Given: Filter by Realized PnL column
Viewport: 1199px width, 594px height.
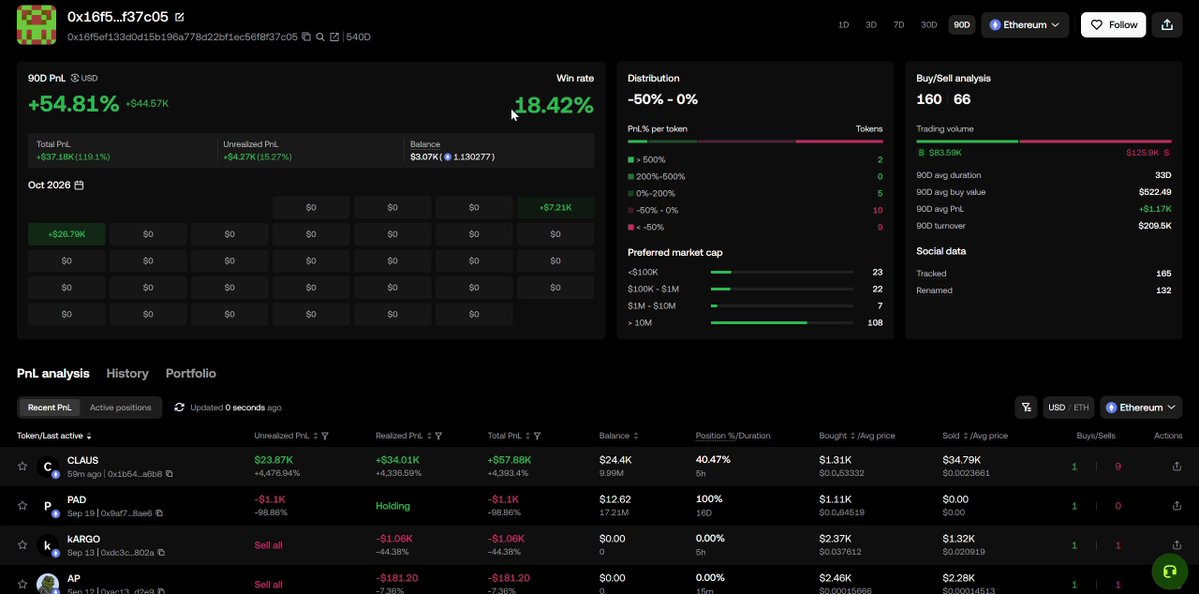Looking at the screenshot, I should click(438, 436).
